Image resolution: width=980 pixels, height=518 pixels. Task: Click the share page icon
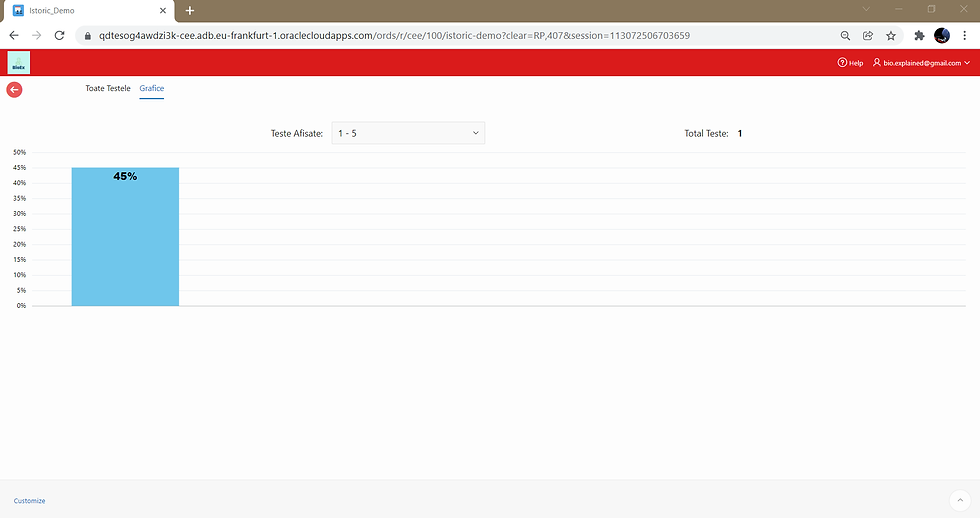pyautogui.click(x=868, y=36)
